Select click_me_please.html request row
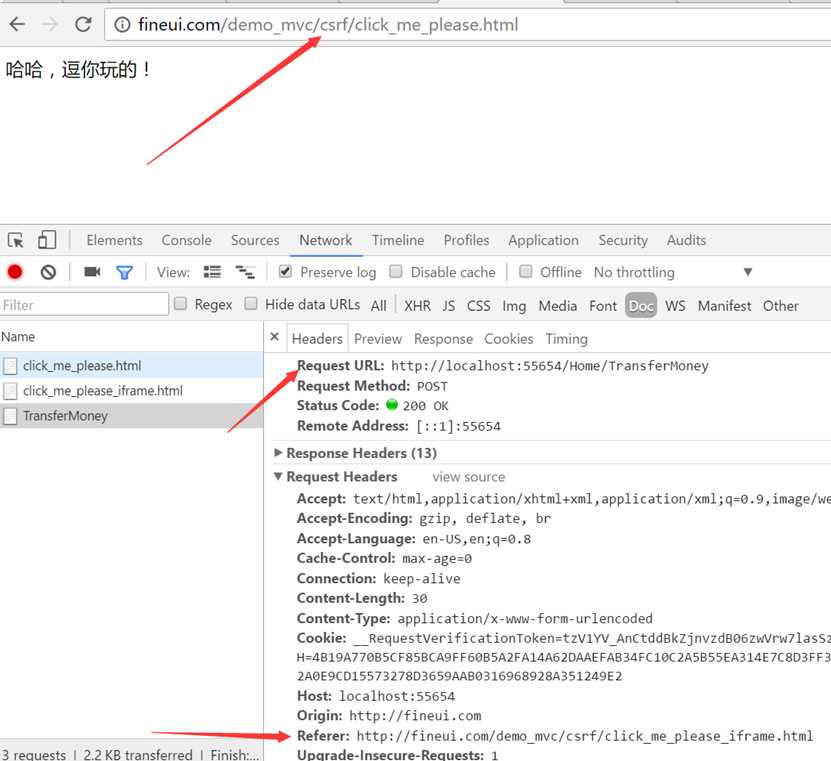 click(x=131, y=366)
